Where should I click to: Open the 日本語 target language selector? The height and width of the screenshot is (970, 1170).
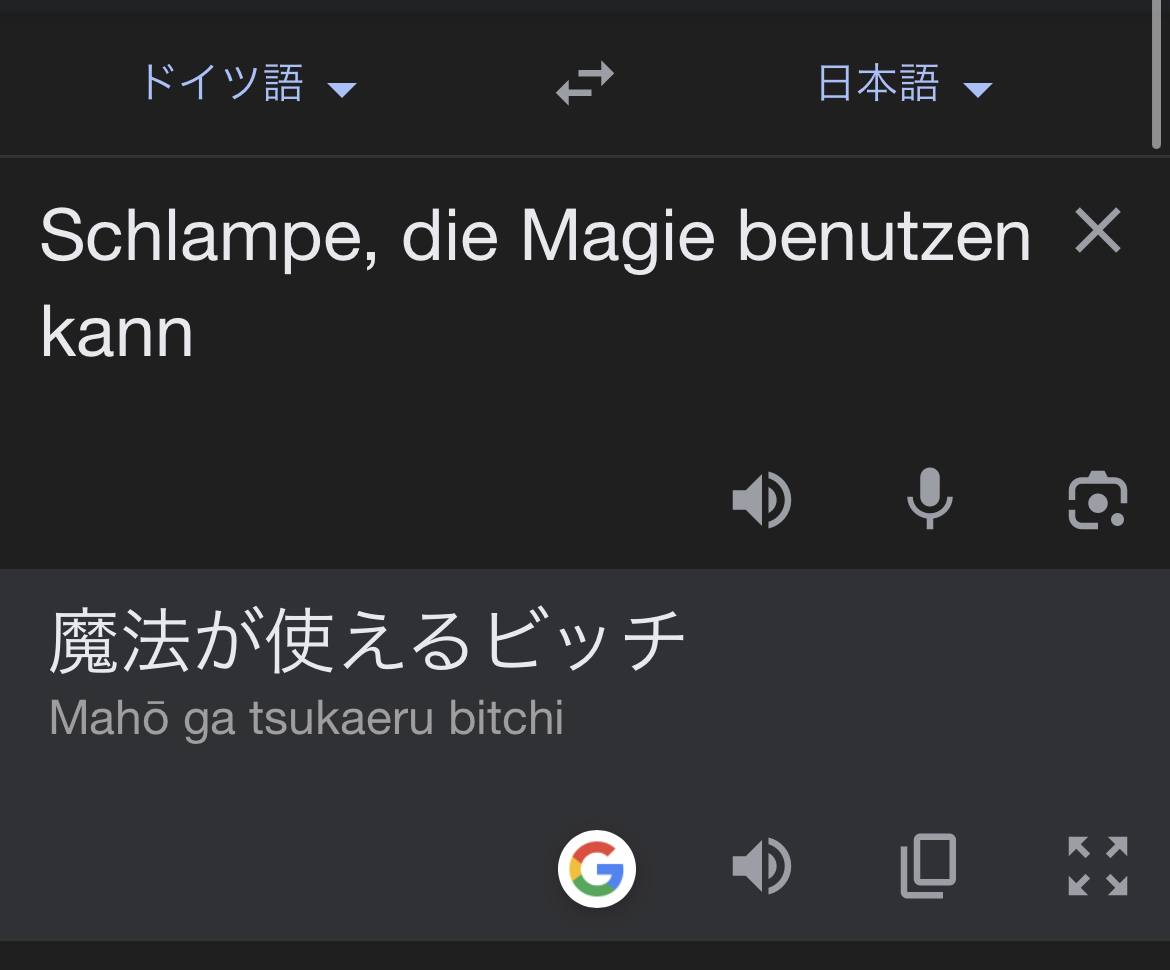(878, 83)
